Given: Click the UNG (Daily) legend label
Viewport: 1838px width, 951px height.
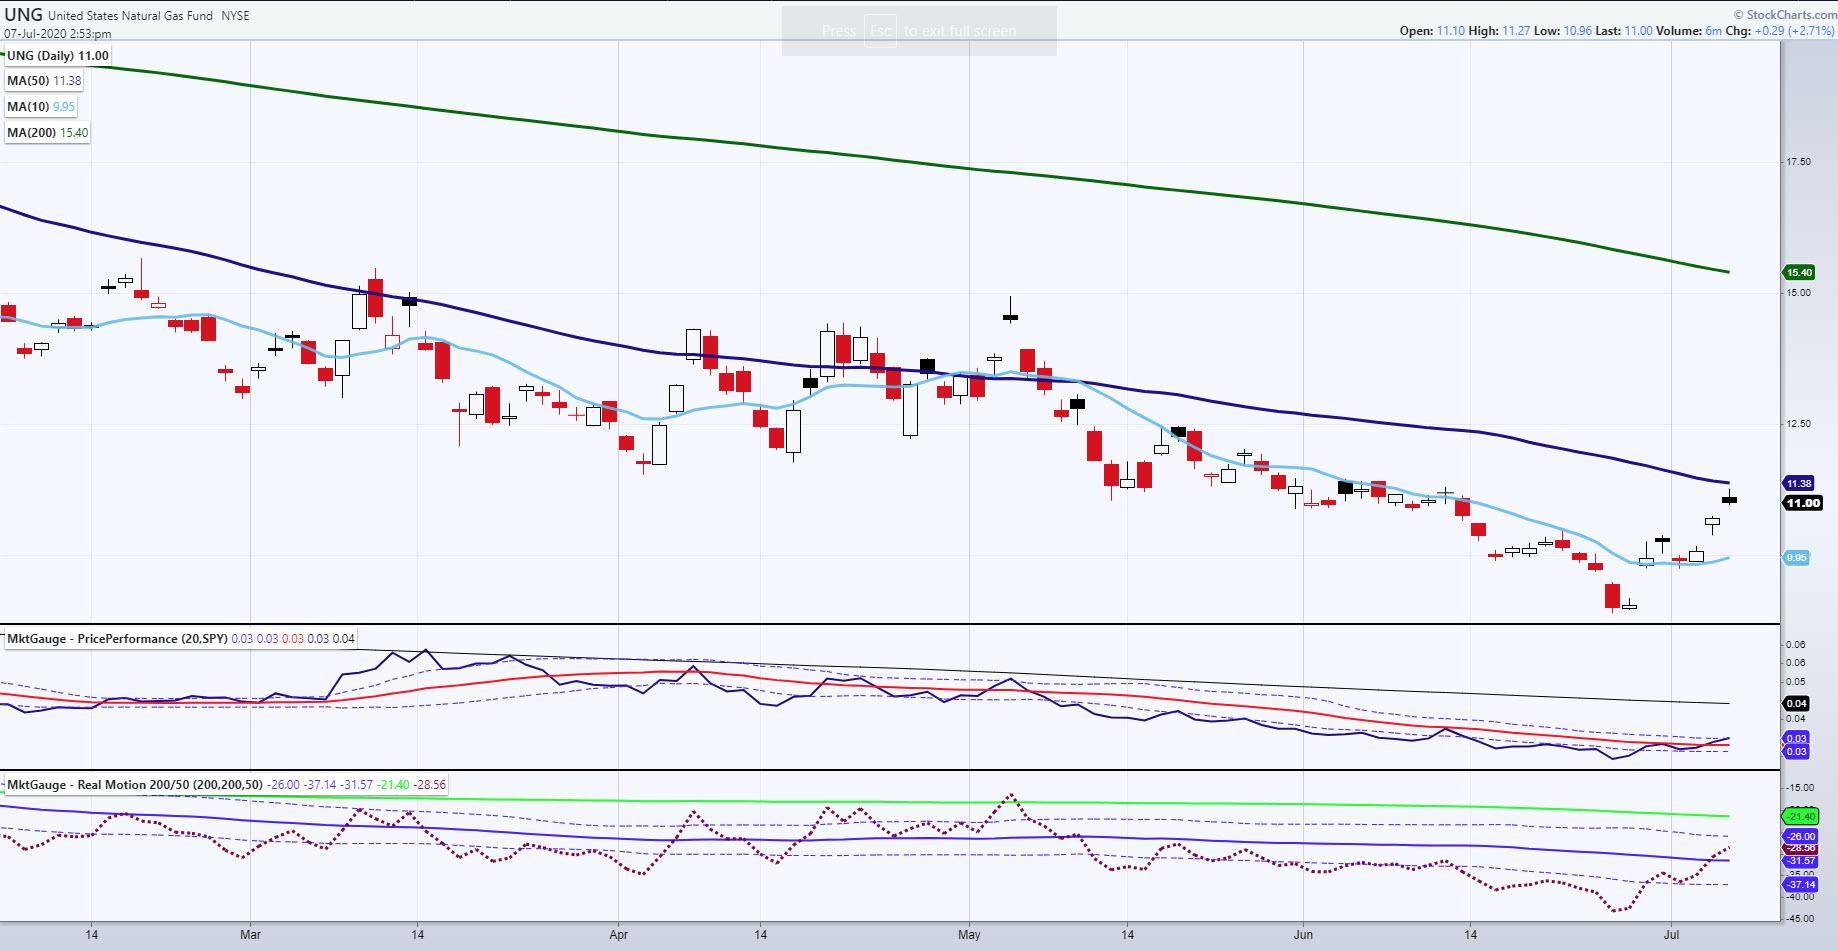Looking at the screenshot, I should tap(58, 56).
